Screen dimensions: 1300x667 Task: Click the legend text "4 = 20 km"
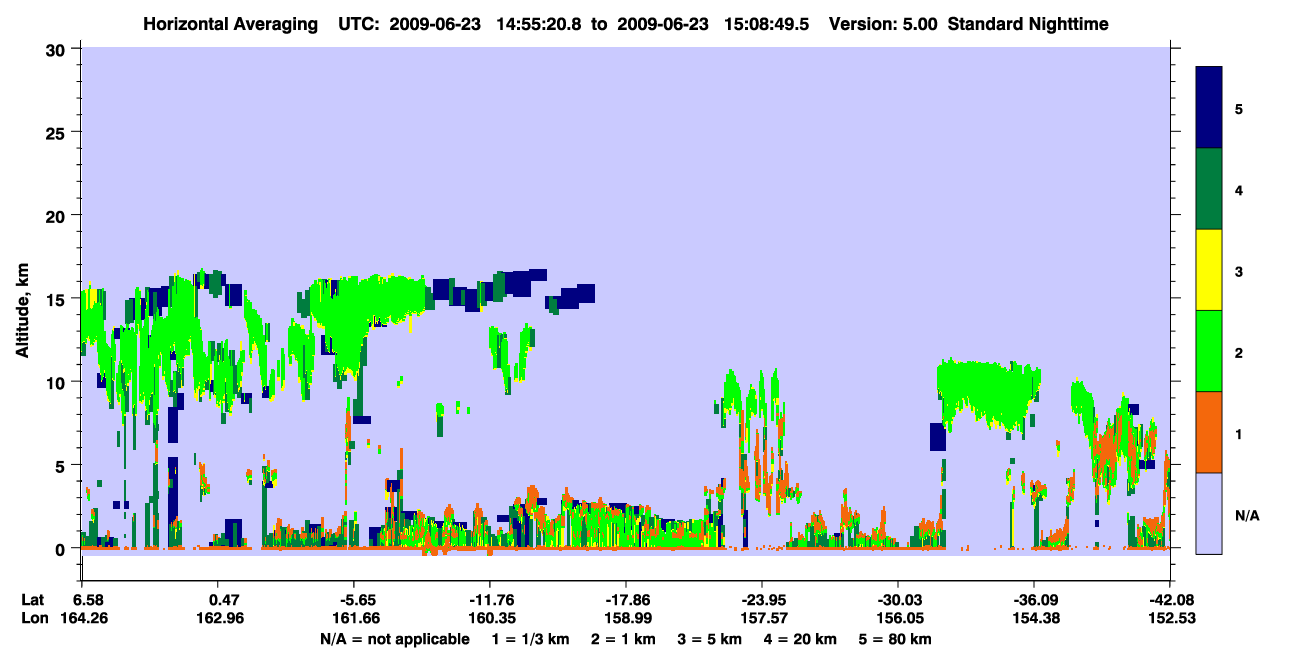coord(800,639)
